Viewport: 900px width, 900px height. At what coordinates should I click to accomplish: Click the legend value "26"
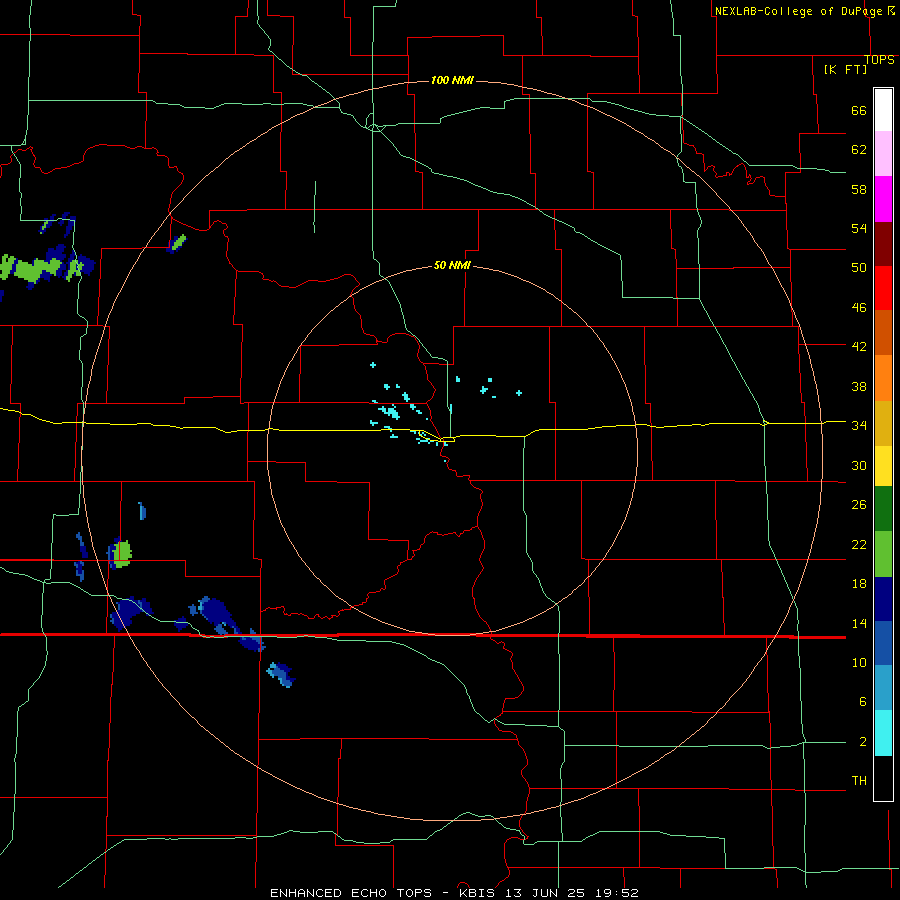coord(859,505)
